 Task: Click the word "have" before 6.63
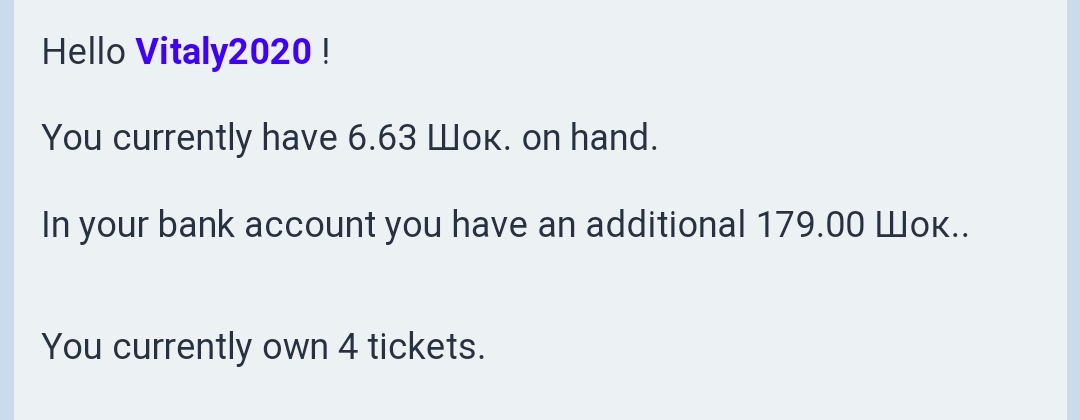pyautogui.click(x=299, y=138)
